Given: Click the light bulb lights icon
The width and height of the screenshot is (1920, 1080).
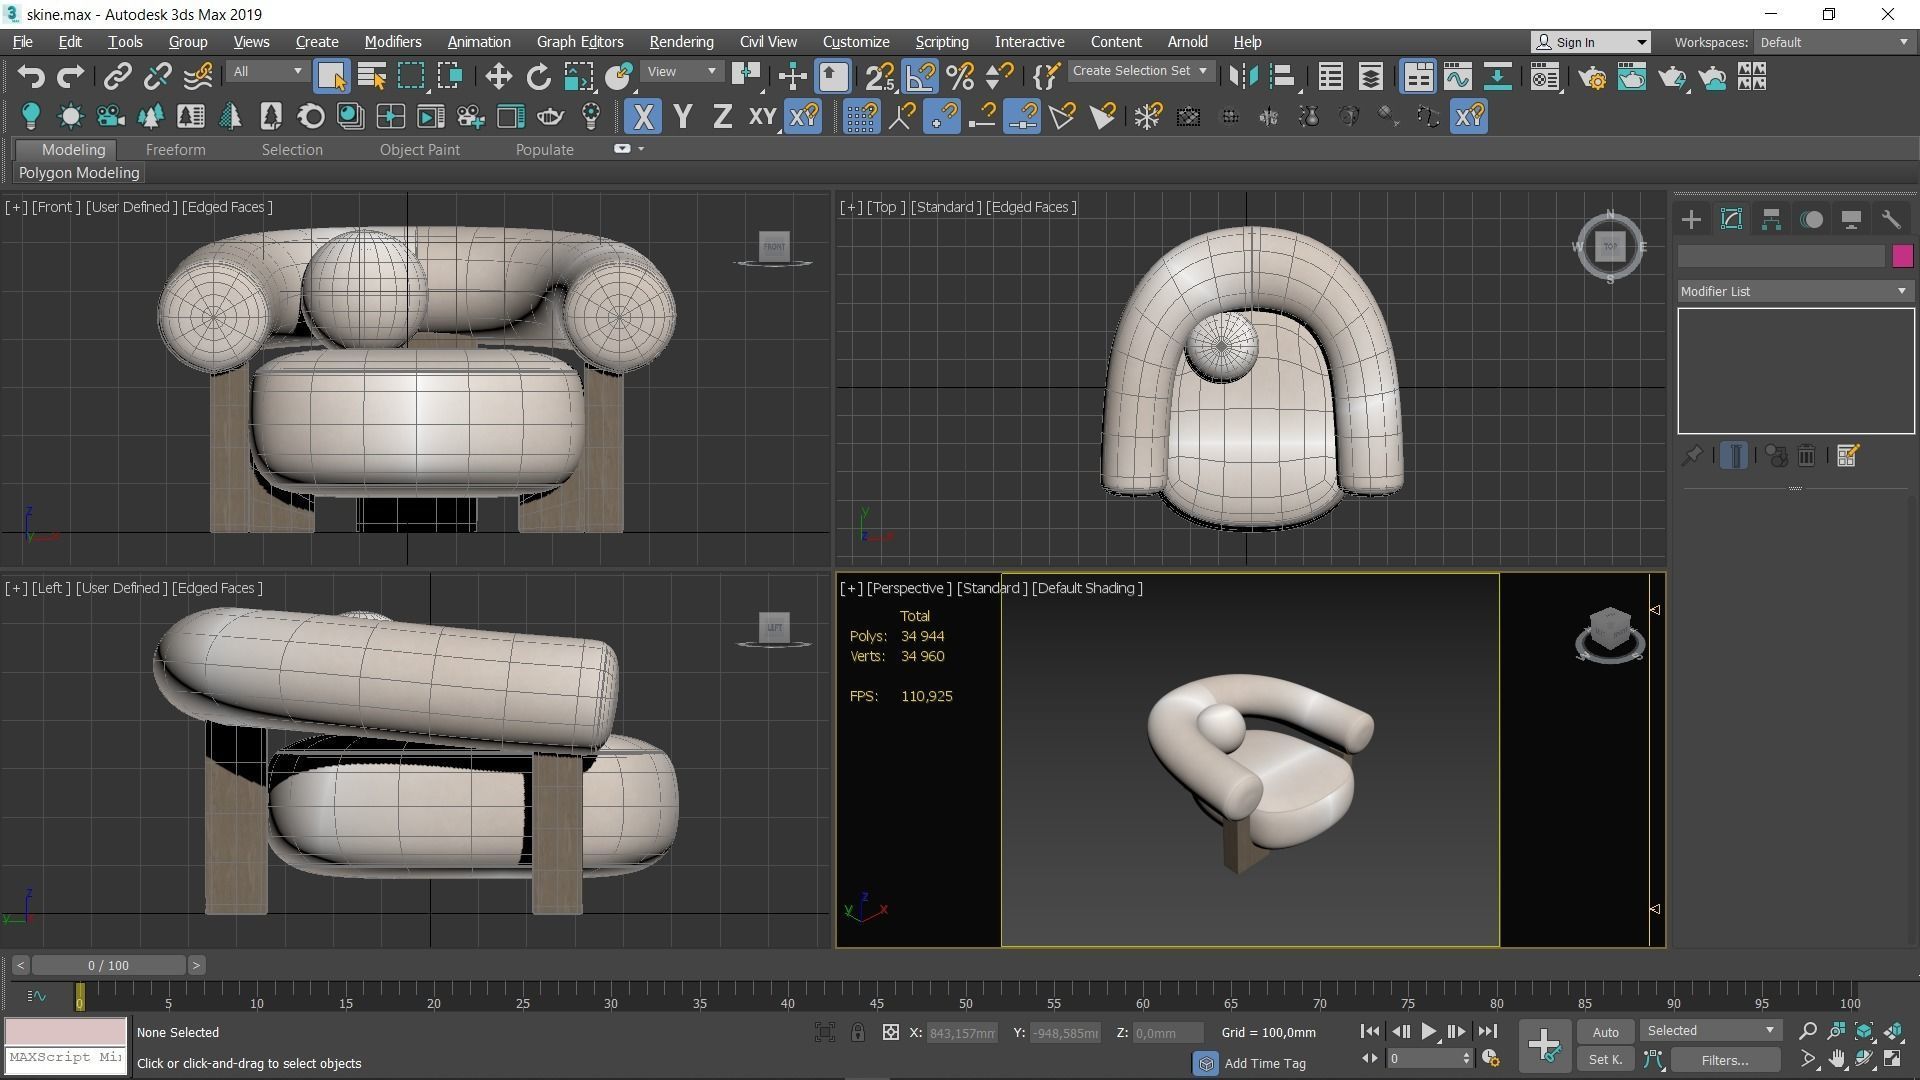Looking at the screenshot, I should point(30,116).
